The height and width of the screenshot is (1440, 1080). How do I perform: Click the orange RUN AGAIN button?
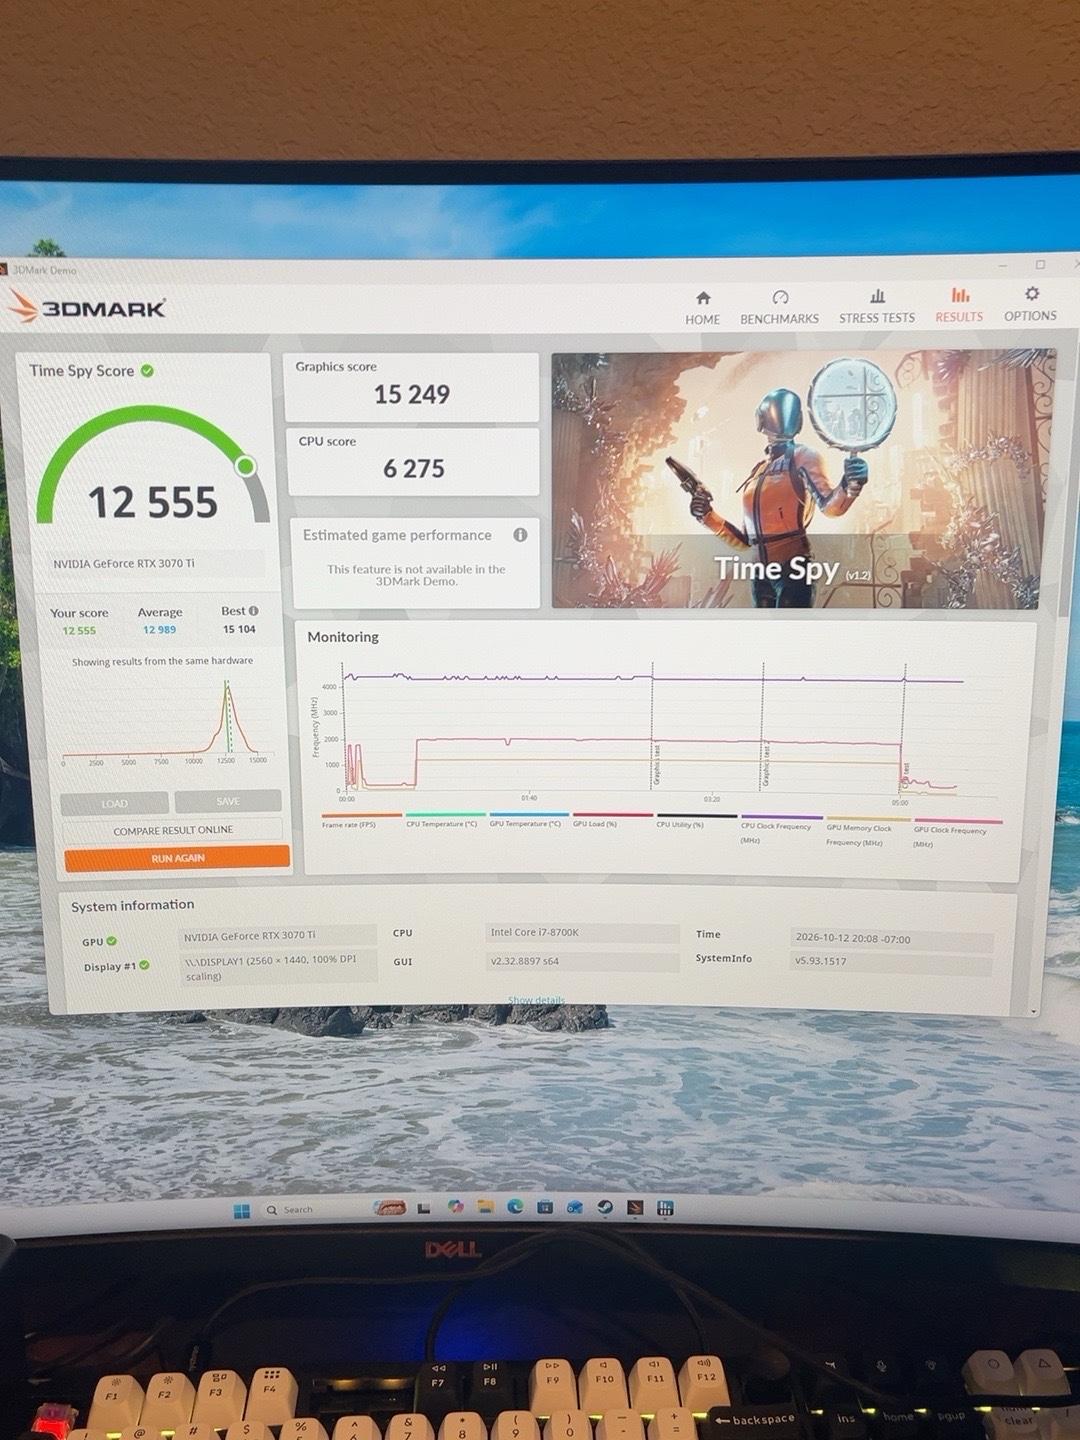tap(177, 858)
